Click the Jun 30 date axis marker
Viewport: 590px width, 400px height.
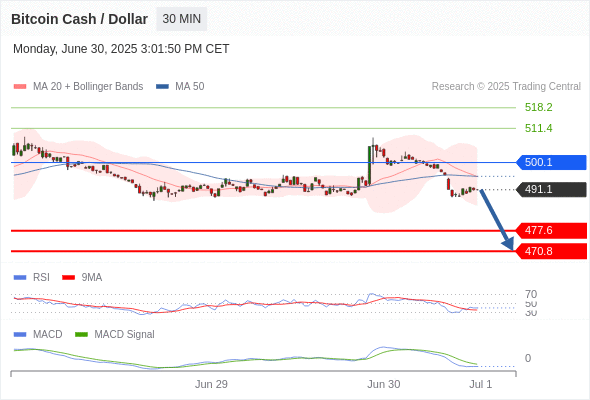(383, 384)
